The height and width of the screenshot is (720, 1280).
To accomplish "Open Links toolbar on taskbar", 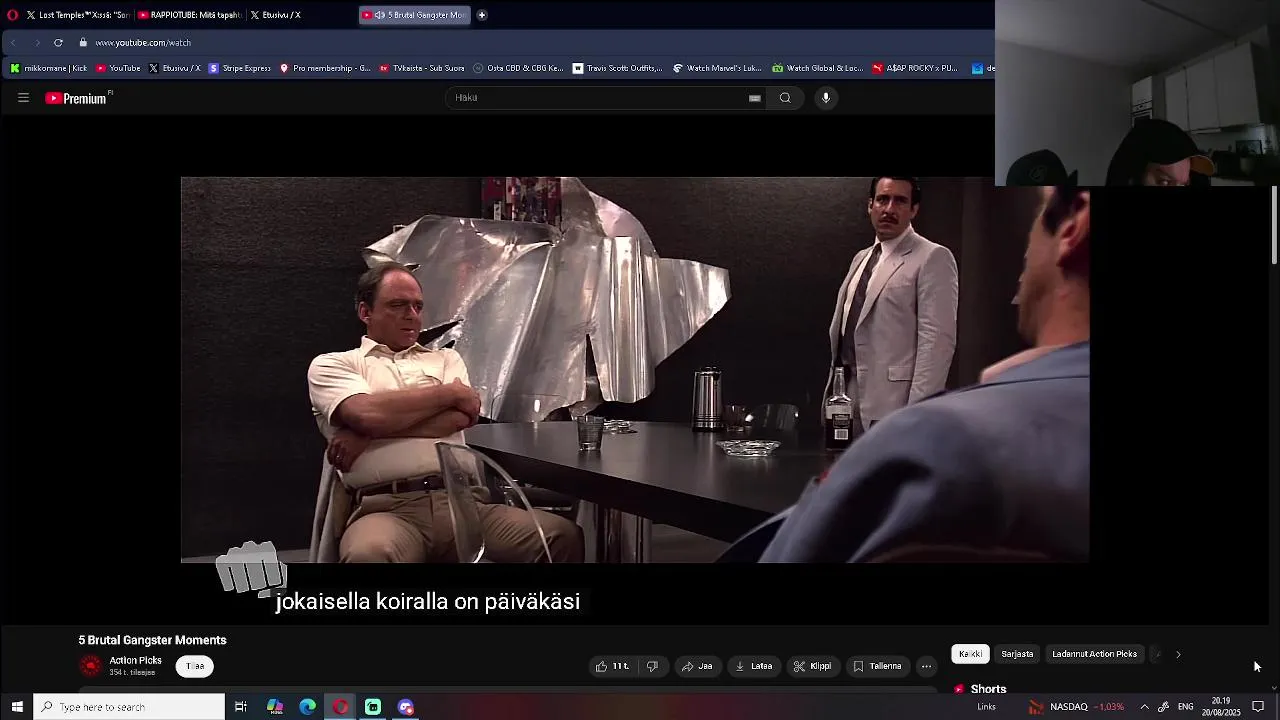I will tap(986, 707).
